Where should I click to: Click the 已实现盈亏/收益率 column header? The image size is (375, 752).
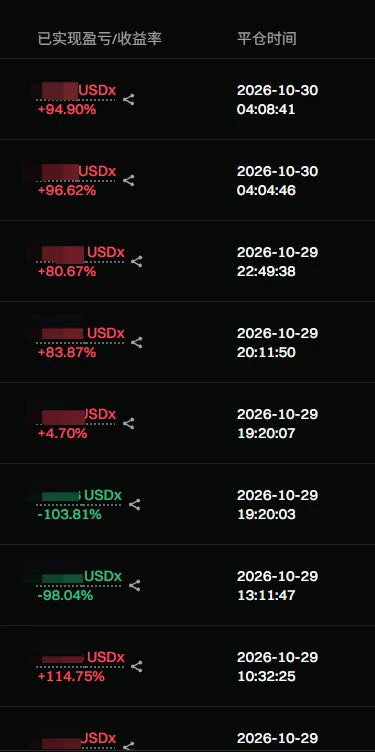pyautogui.click(x=100, y=39)
